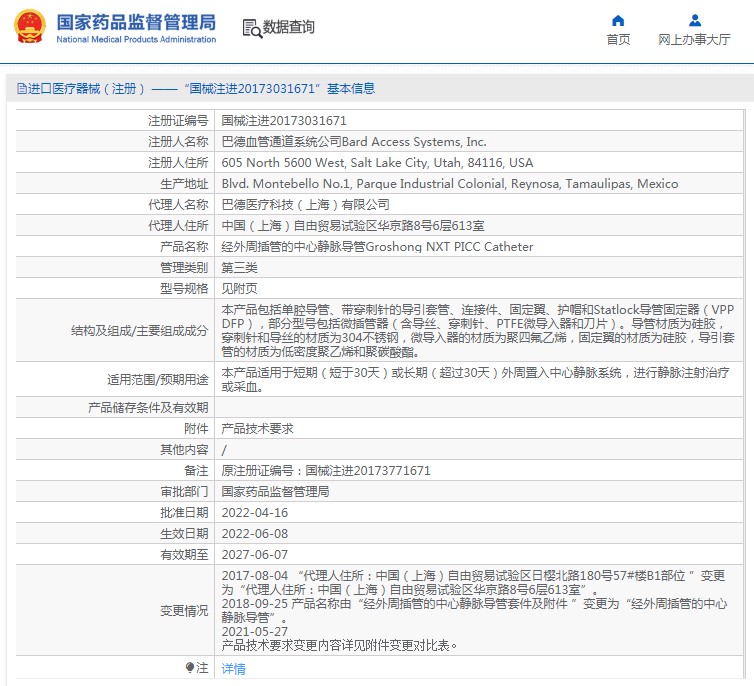The height and width of the screenshot is (686, 754).
Task: Click the 原注册证编号 remark value
Action: click(326, 471)
